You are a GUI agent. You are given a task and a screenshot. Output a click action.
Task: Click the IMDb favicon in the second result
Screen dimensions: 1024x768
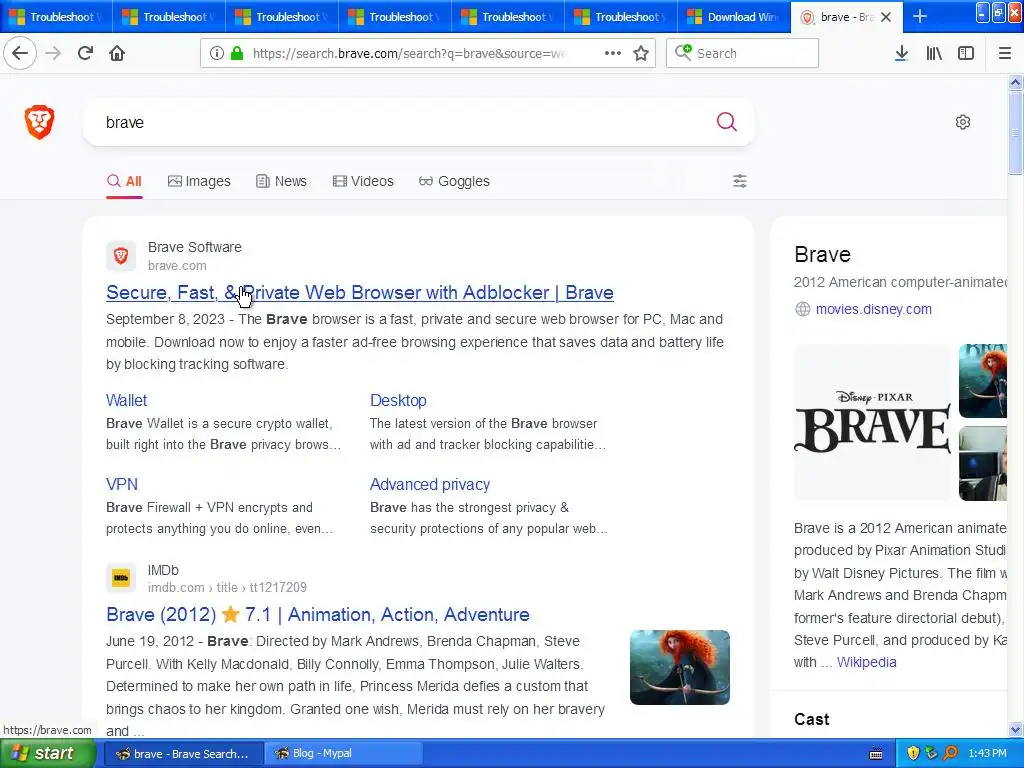(121, 578)
